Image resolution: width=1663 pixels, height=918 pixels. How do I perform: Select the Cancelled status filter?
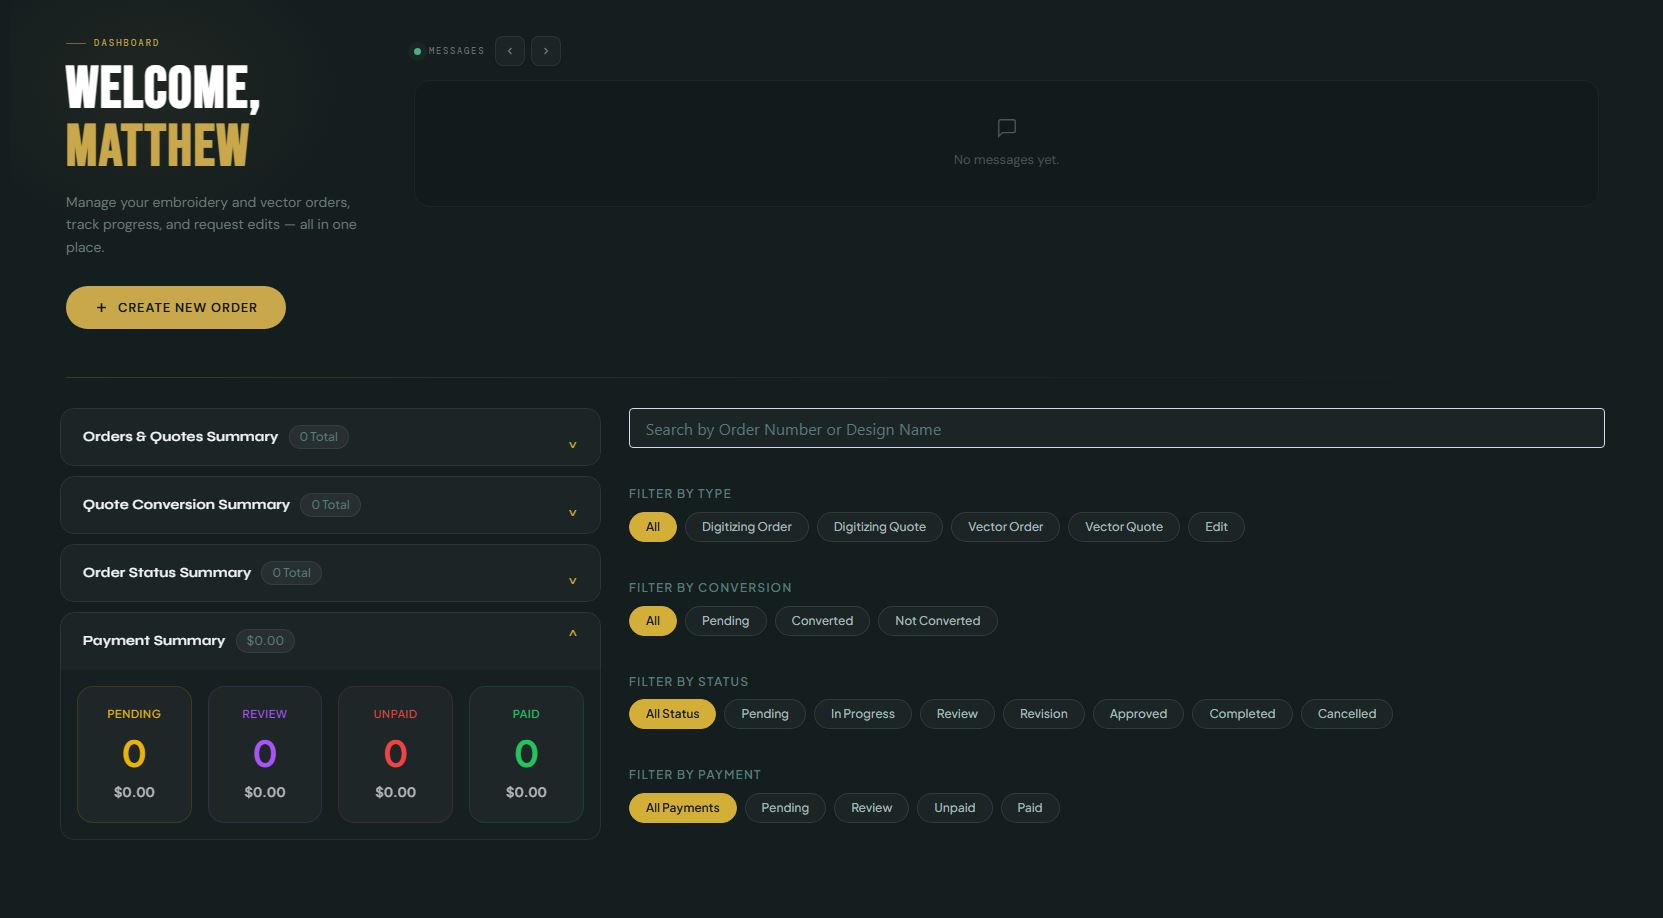(1346, 714)
